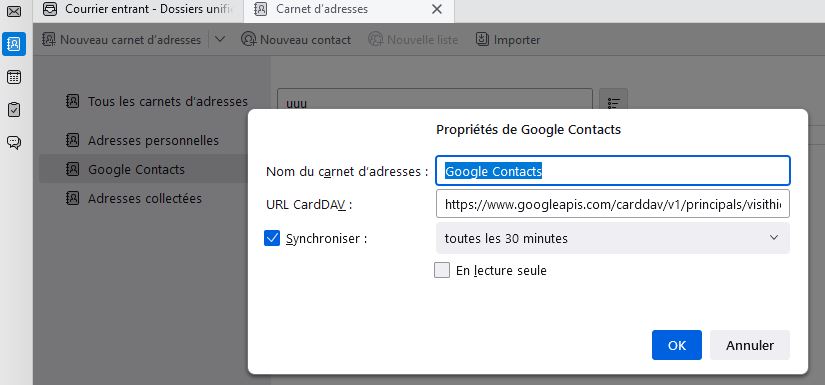Open the sync interval dropdown, toutes les 30 minutes
Viewport: 825px width, 385px height.
612,238
